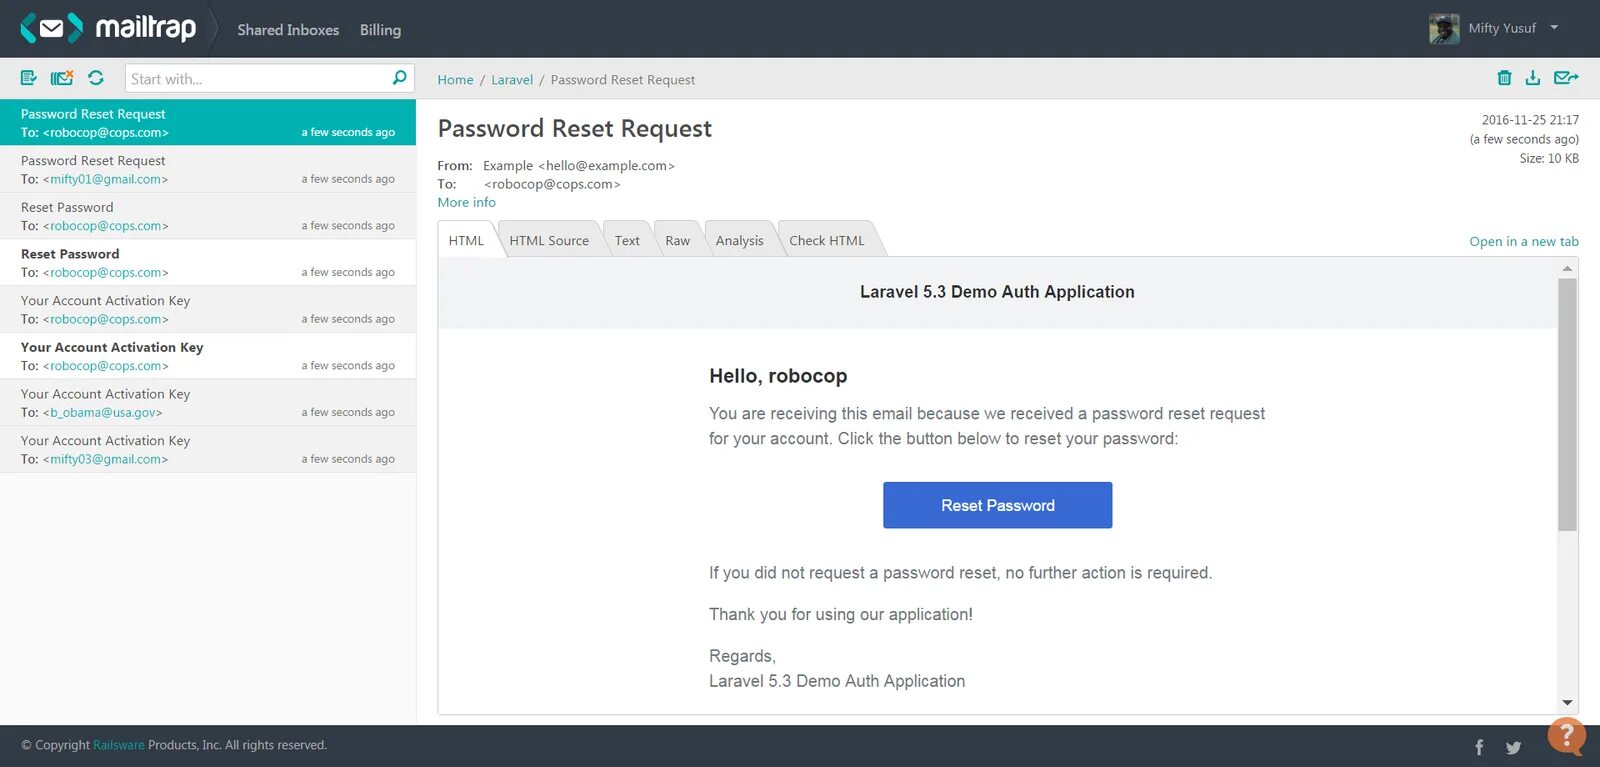The width and height of the screenshot is (1600, 767).
Task: Open the Twitter link in the footer
Action: [1513, 747]
